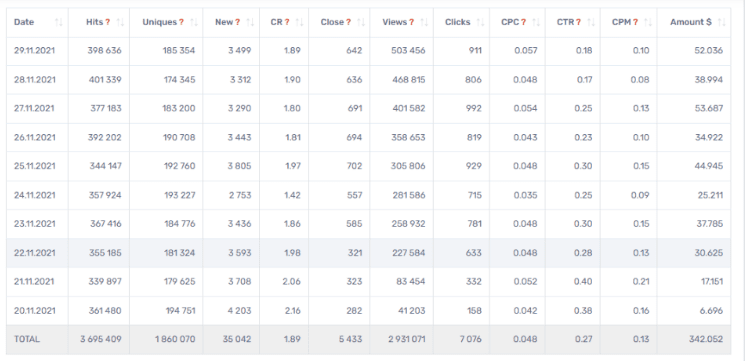
Task: Sort by CPM column arrows
Action: coord(648,22)
